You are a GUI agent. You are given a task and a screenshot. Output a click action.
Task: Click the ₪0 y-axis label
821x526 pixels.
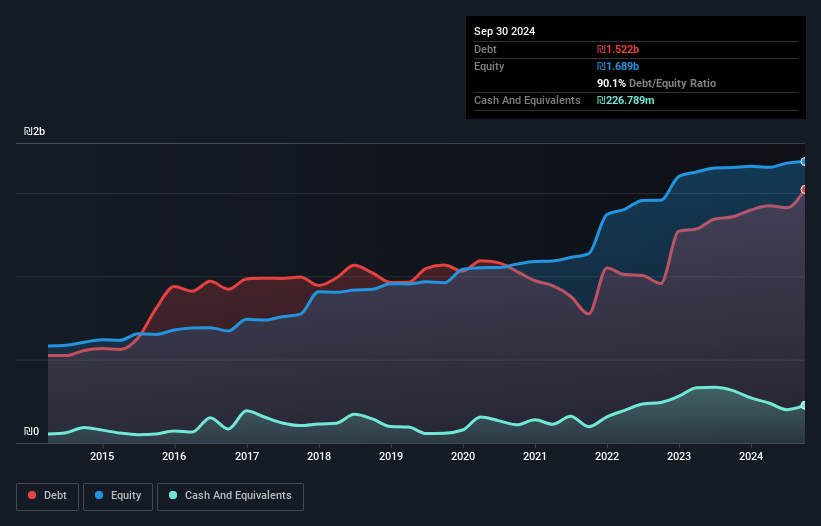pyautogui.click(x=31, y=431)
